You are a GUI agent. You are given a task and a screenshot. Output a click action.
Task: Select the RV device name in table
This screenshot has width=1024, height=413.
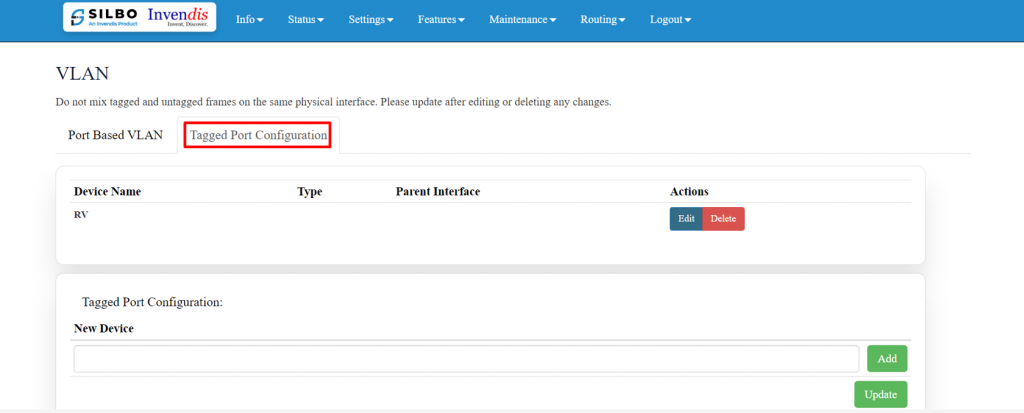pyautogui.click(x=80, y=214)
